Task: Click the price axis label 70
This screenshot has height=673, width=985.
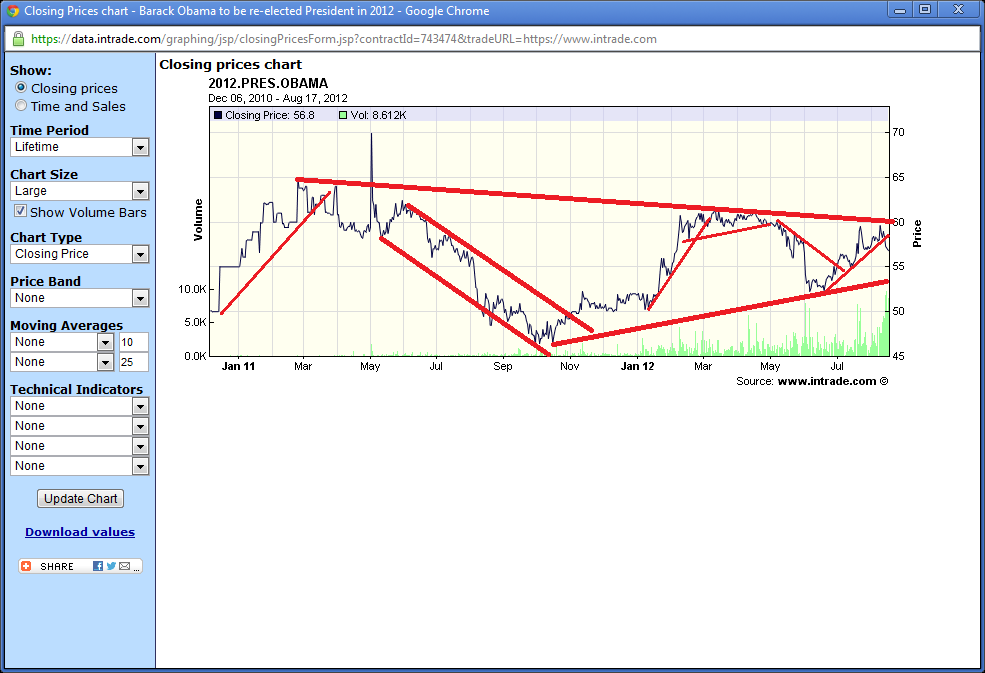Action: (x=898, y=132)
